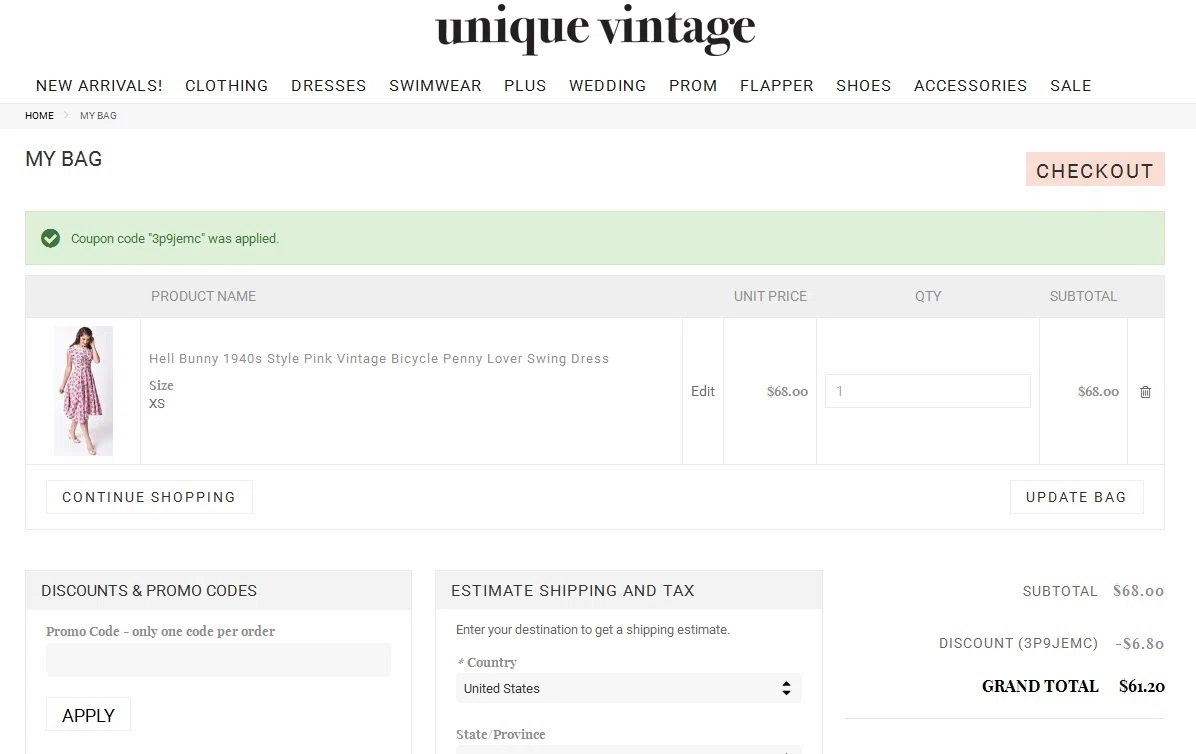This screenshot has height=754, width=1196.
Task: Open the Wedding menu
Action: coord(608,85)
